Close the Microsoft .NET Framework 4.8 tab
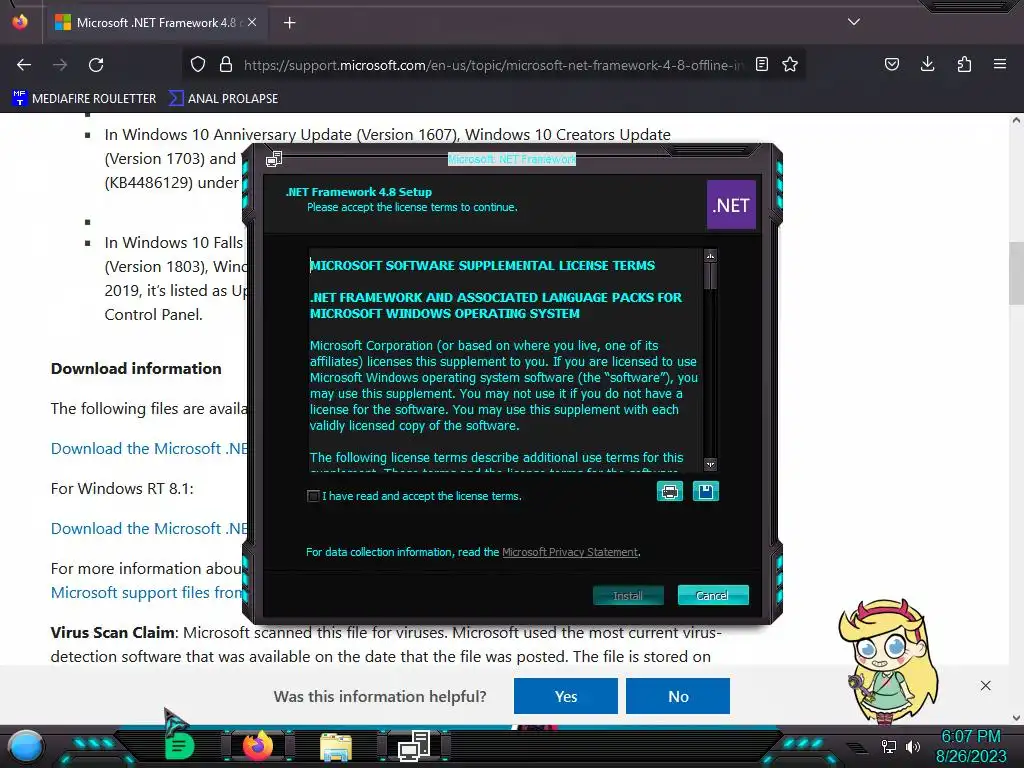Screen dimensions: 1024x768 (x=252, y=22)
